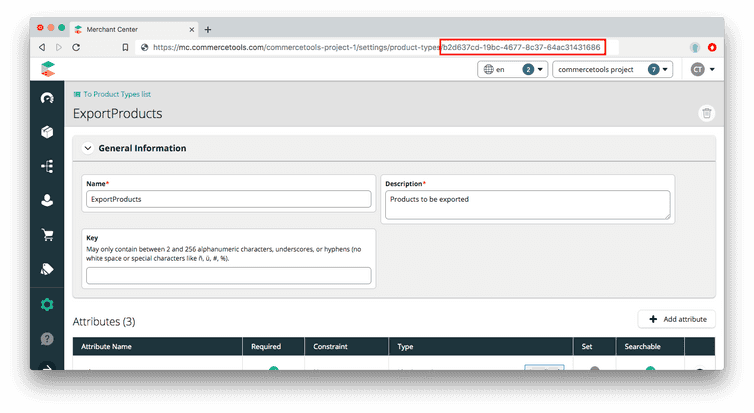Select the Merchant Center browser tab
The height and width of the screenshot is (413, 754).
tap(130, 29)
